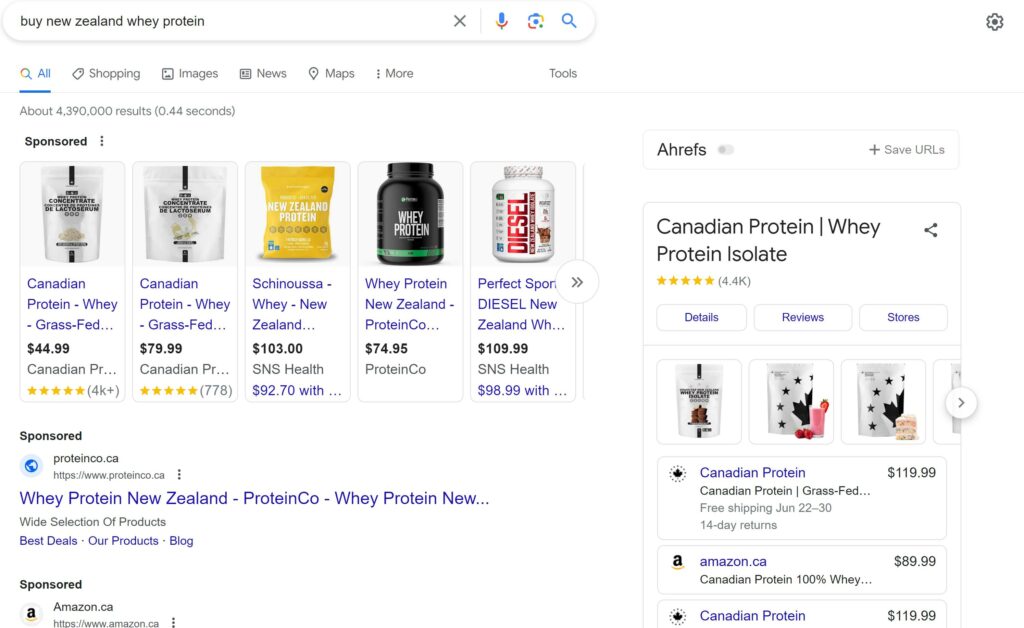Open the three-dot menu next to Sponsored label
This screenshot has width=1024, height=628.
(x=101, y=141)
